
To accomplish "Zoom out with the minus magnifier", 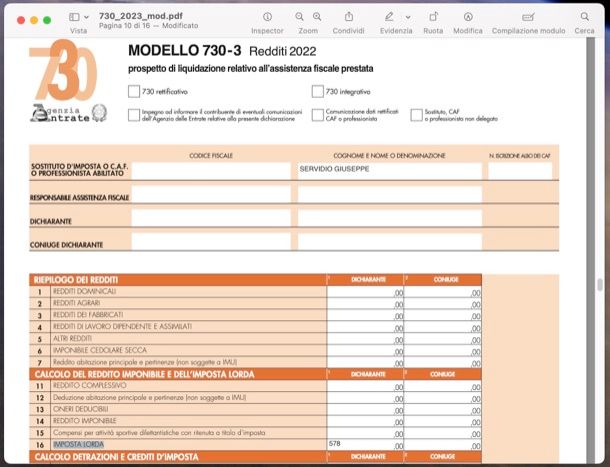I will (299, 17).
